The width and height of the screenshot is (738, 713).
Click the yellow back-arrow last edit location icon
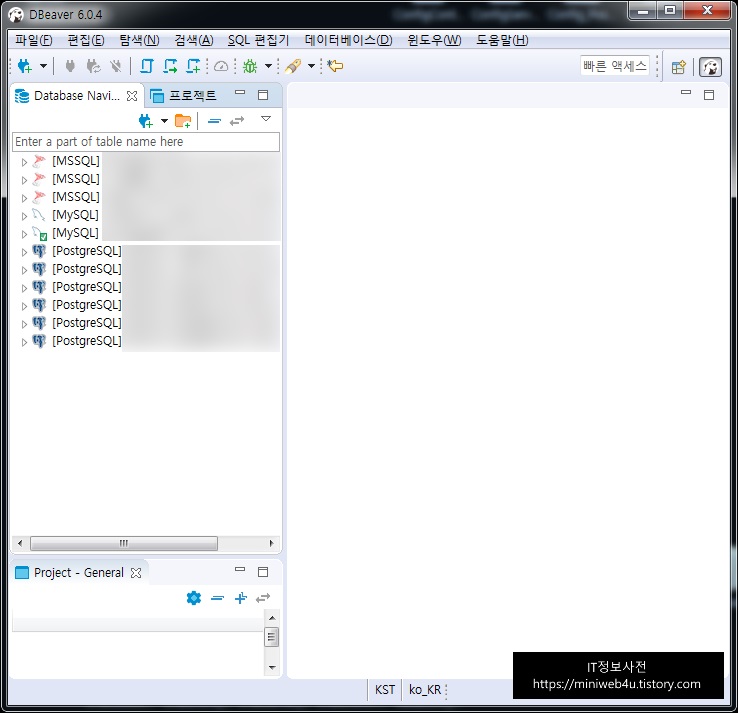(335, 66)
